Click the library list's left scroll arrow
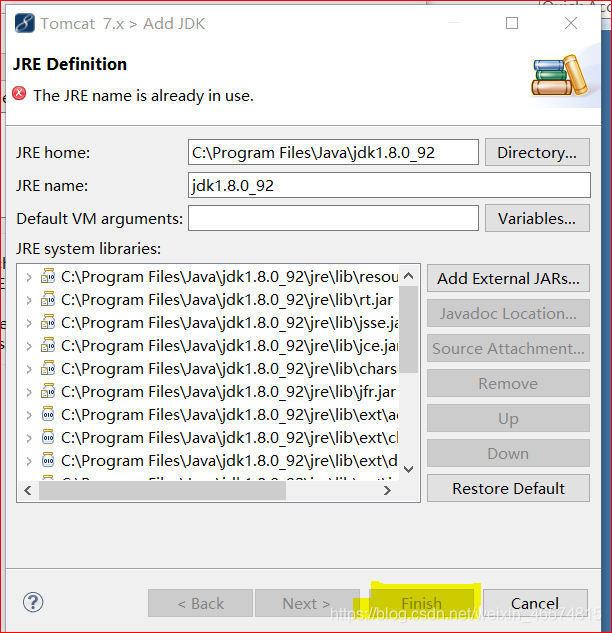The image size is (612, 633). [27, 490]
